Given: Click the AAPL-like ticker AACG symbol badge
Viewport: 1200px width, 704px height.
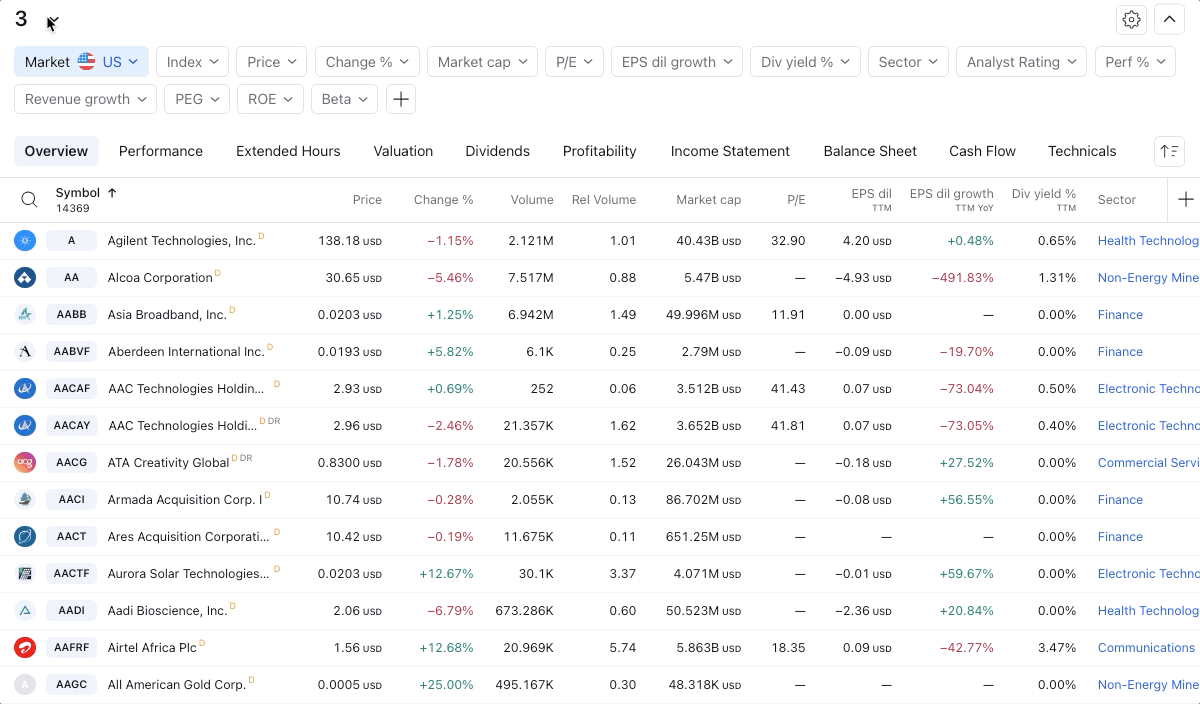Looking at the screenshot, I should click(72, 463).
